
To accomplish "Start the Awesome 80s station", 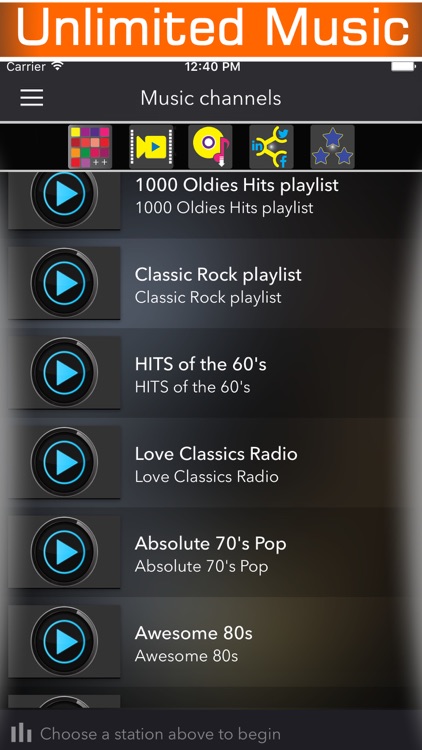I will (64, 641).
